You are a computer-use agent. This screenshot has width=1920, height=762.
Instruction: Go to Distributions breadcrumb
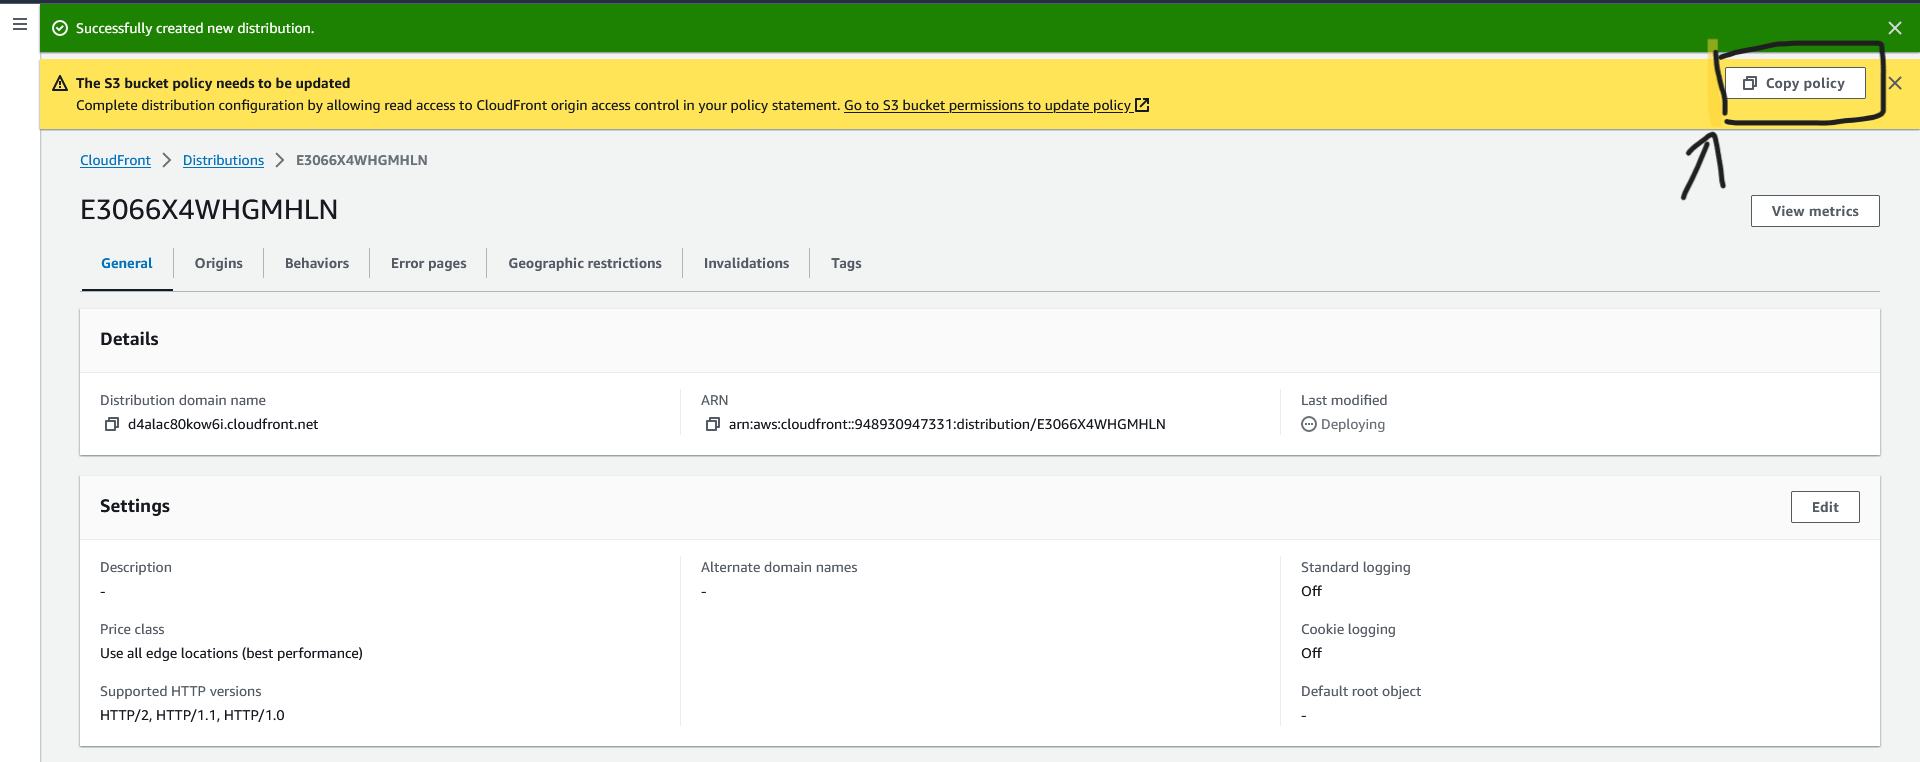point(223,160)
